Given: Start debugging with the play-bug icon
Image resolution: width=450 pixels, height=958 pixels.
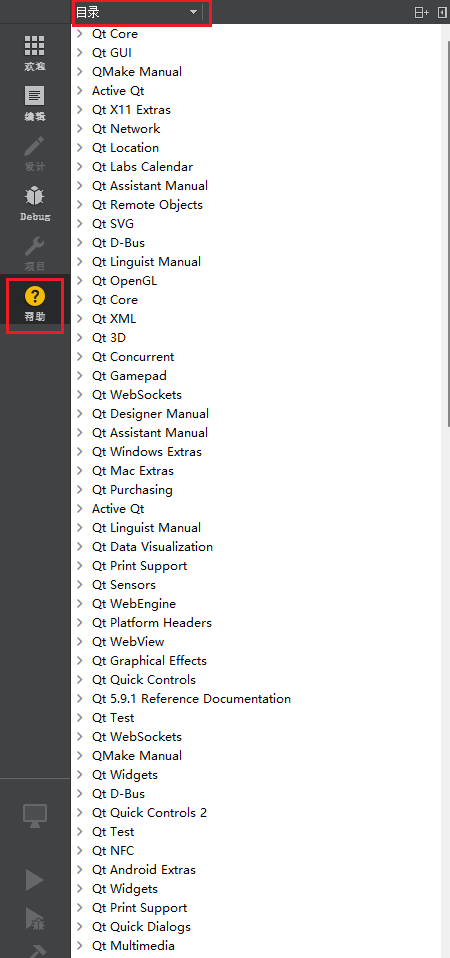Looking at the screenshot, I should tap(35, 920).
